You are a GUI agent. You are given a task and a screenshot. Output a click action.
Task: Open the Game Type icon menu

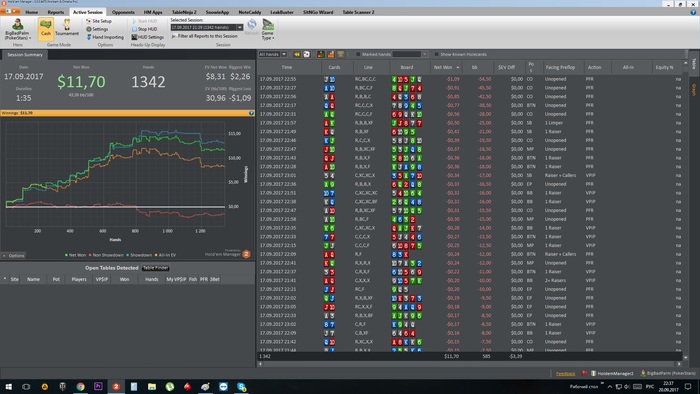tap(268, 29)
